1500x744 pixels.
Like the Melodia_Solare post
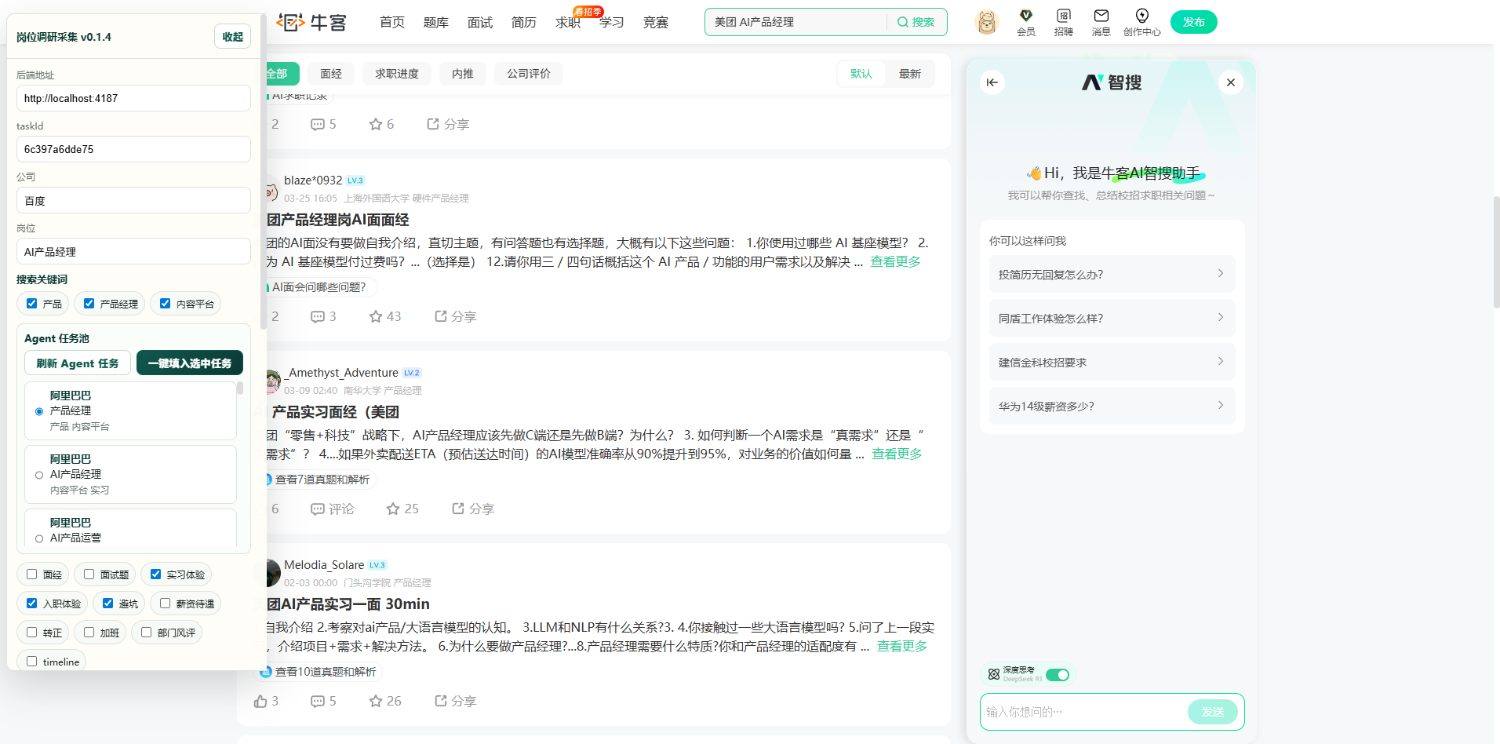coord(267,701)
